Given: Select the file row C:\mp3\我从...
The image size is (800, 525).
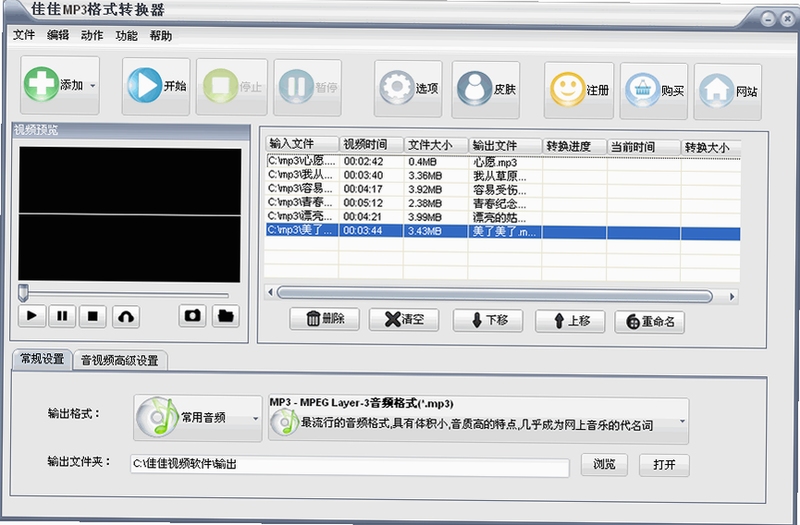Looking at the screenshot, I should click(503, 176).
